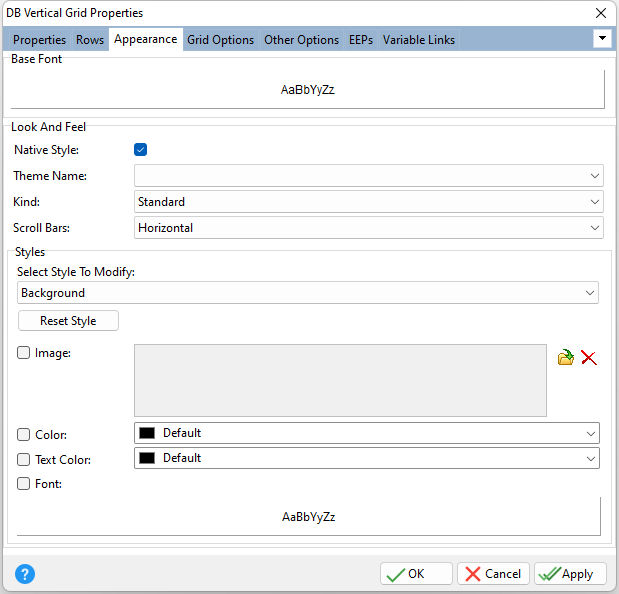Open the Kind dropdown showing Standard
The height and width of the screenshot is (594, 619).
(x=368, y=202)
